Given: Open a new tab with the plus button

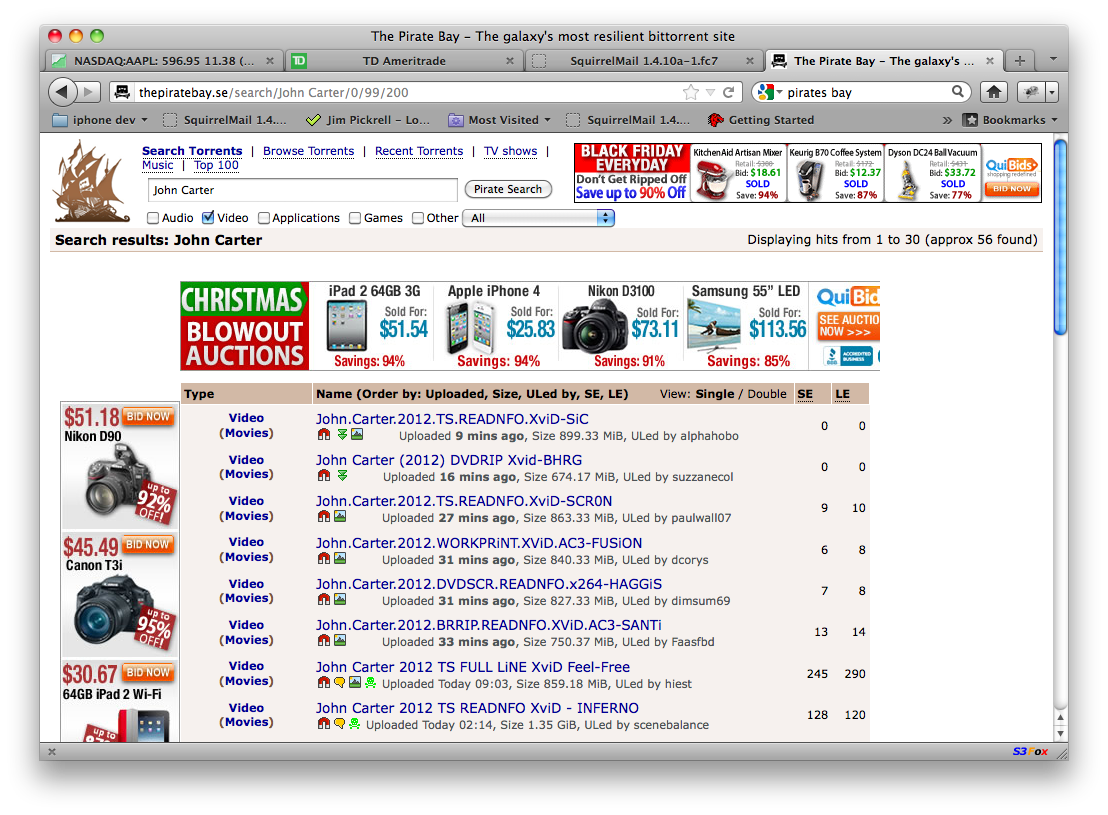Looking at the screenshot, I should coord(1019,61).
